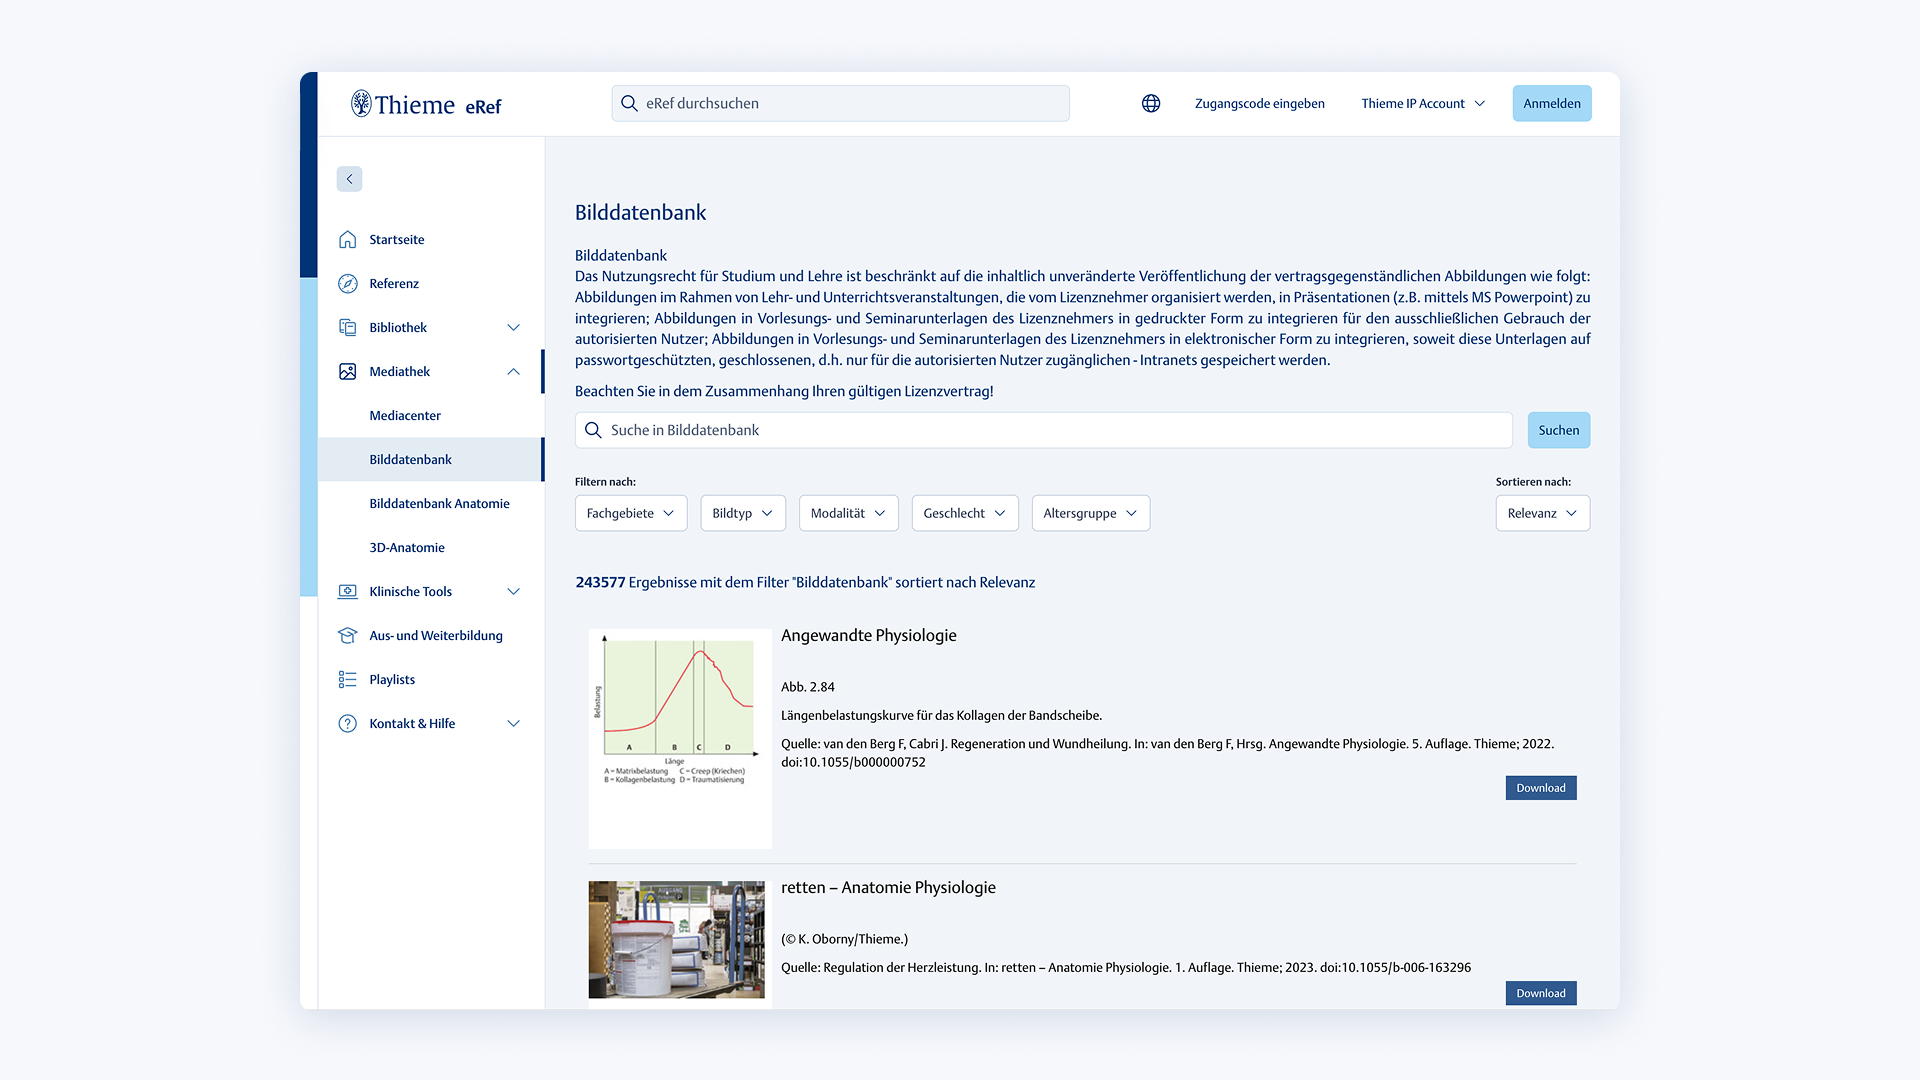
Task: Open the Bildtyp filter dropdown
Action: point(743,513)
